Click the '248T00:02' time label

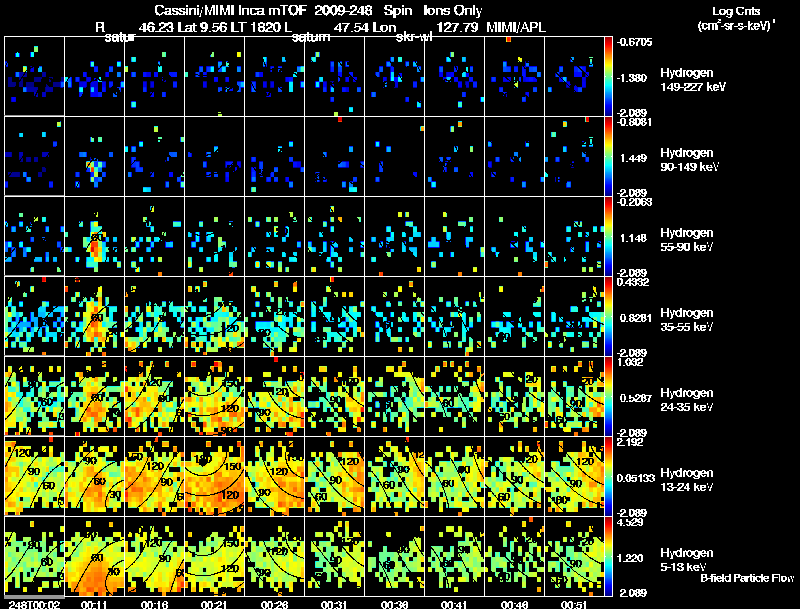34,604
